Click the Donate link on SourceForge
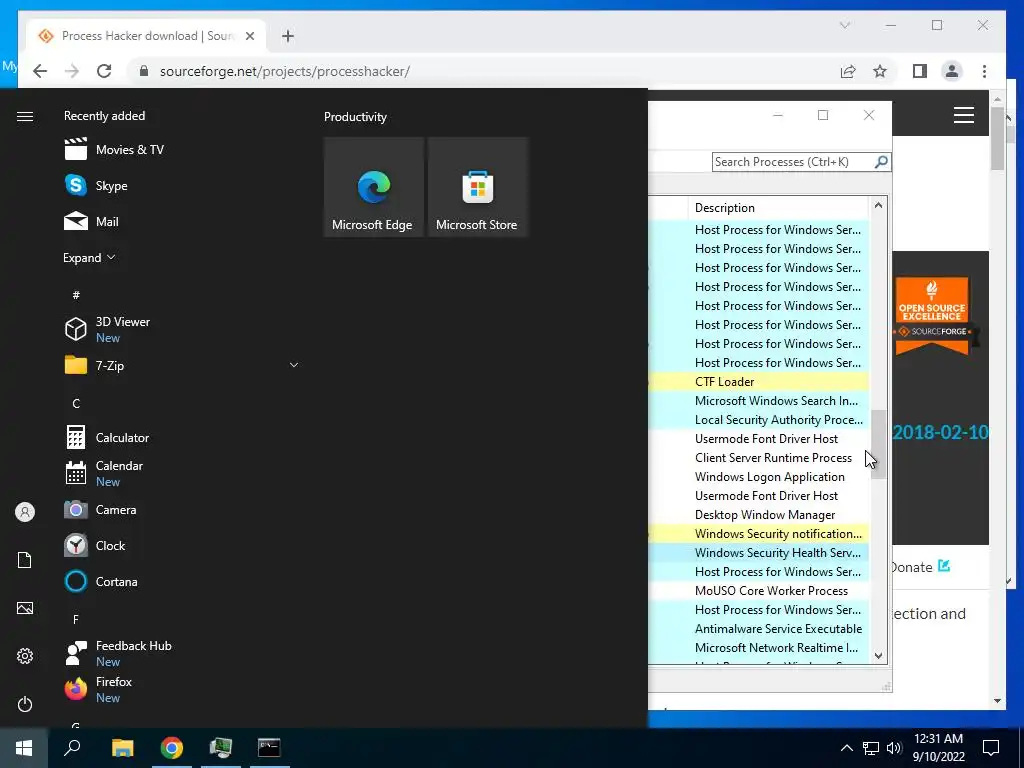The width and height of the screenshot is (1024, 768). coord(920,567)
